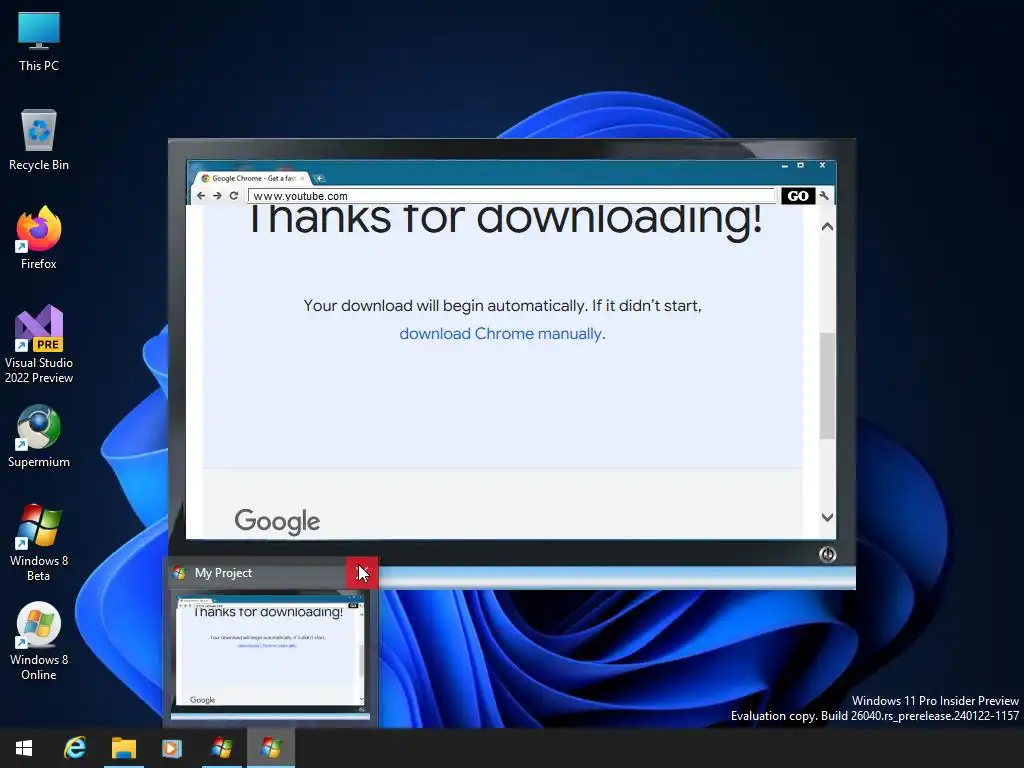
Task: Open Internet Explorer from taskbar
Action: (x=75, y=748)
